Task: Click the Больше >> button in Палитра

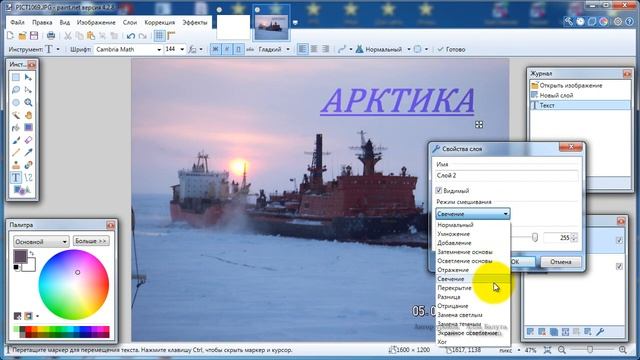Action: pyautogui.click(x=91, y=241)
